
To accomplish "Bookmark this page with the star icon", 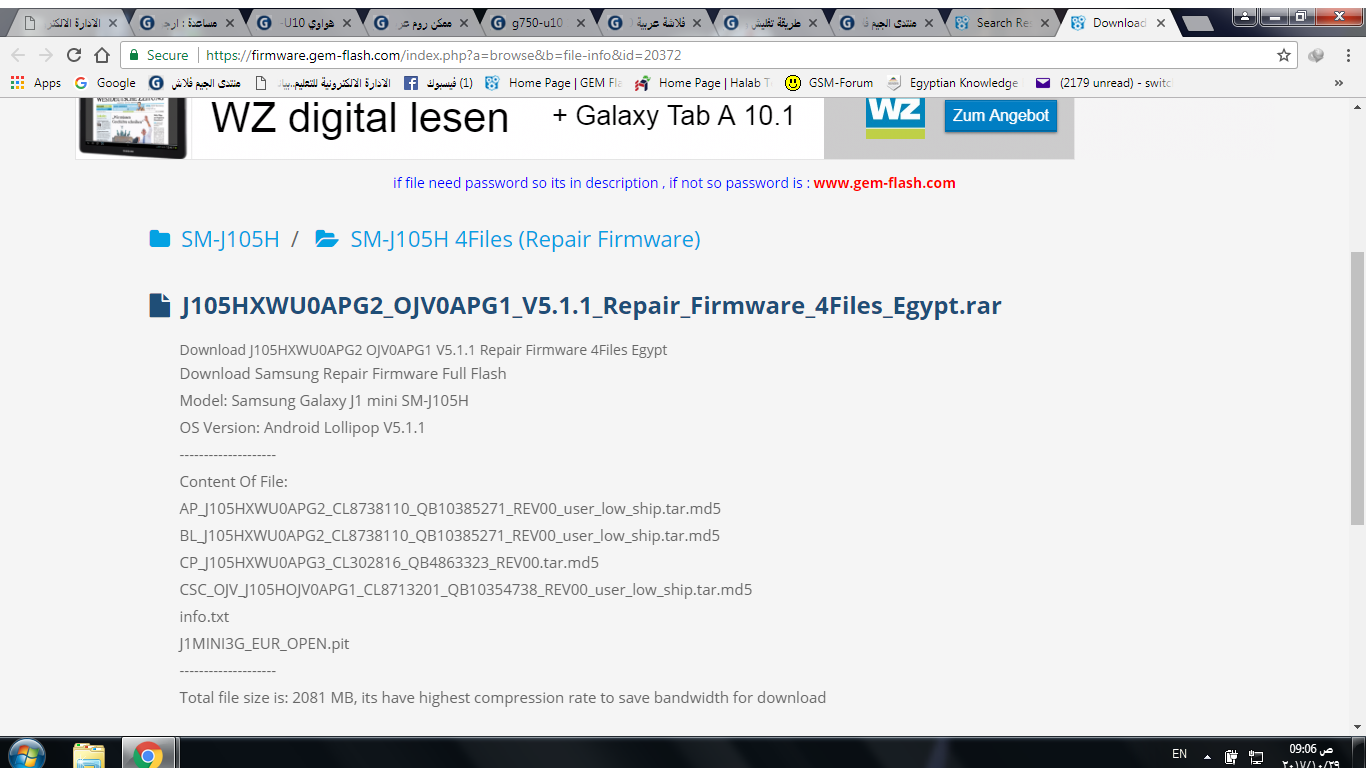I will point(1284,56).
